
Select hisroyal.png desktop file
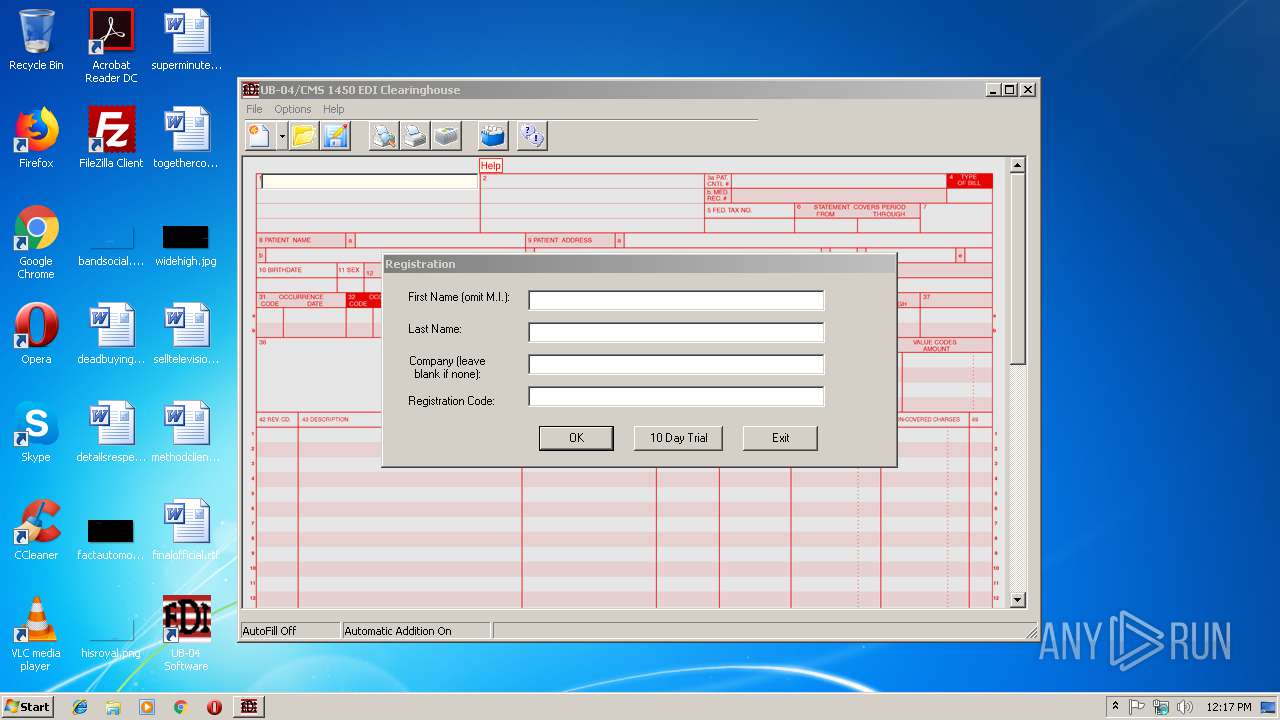[111, 635]
